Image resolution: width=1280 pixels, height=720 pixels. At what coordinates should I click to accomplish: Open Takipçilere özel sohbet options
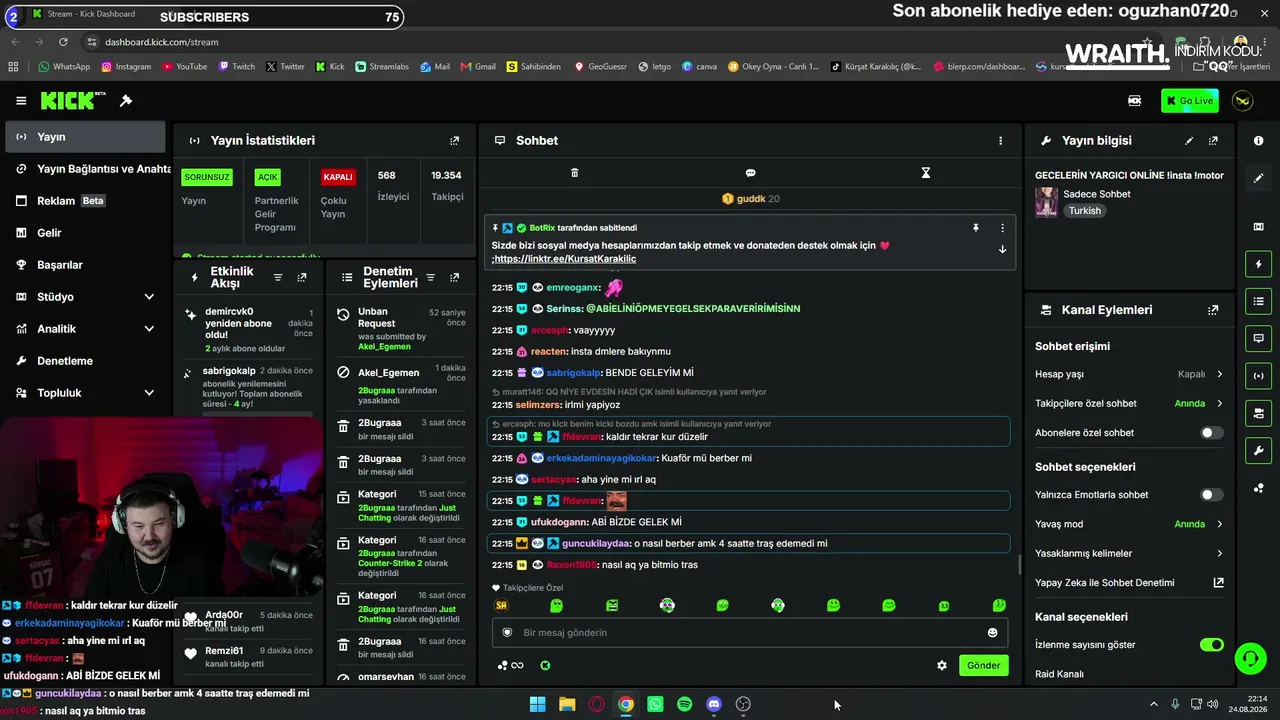tap(1129, 404)
